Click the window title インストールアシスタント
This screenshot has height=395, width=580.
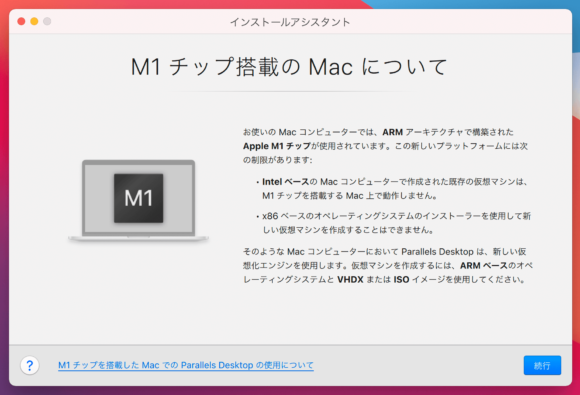290,22
